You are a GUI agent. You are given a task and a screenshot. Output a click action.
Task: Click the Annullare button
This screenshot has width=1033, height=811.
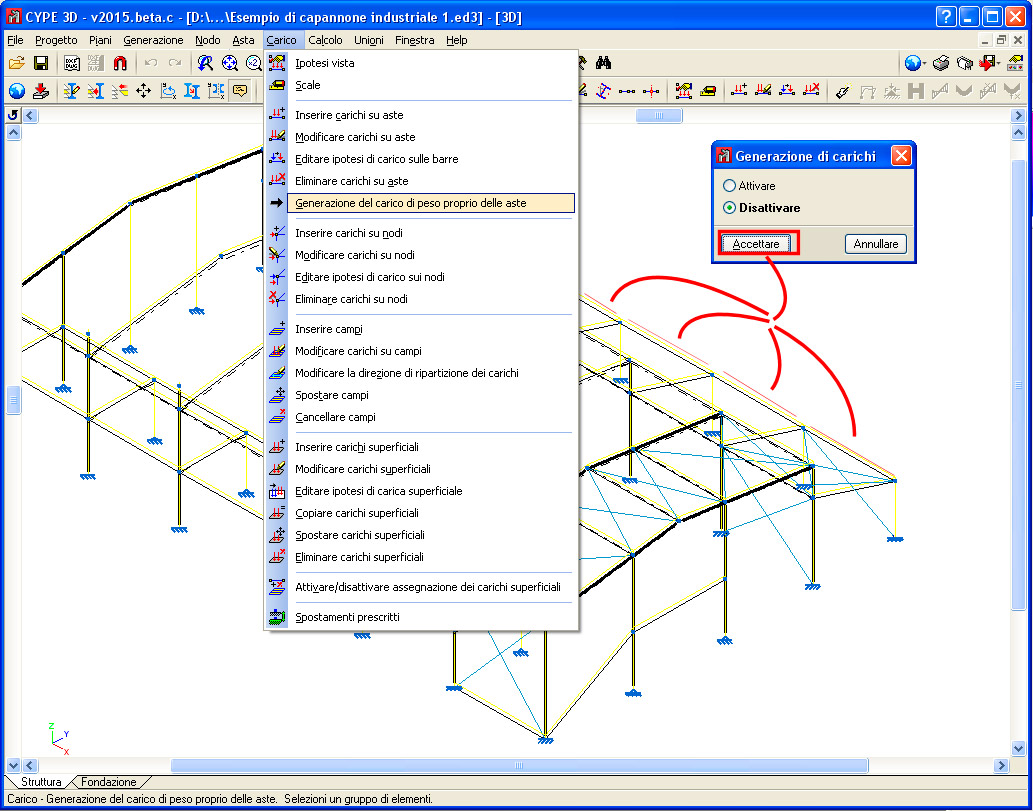[876, 244]
